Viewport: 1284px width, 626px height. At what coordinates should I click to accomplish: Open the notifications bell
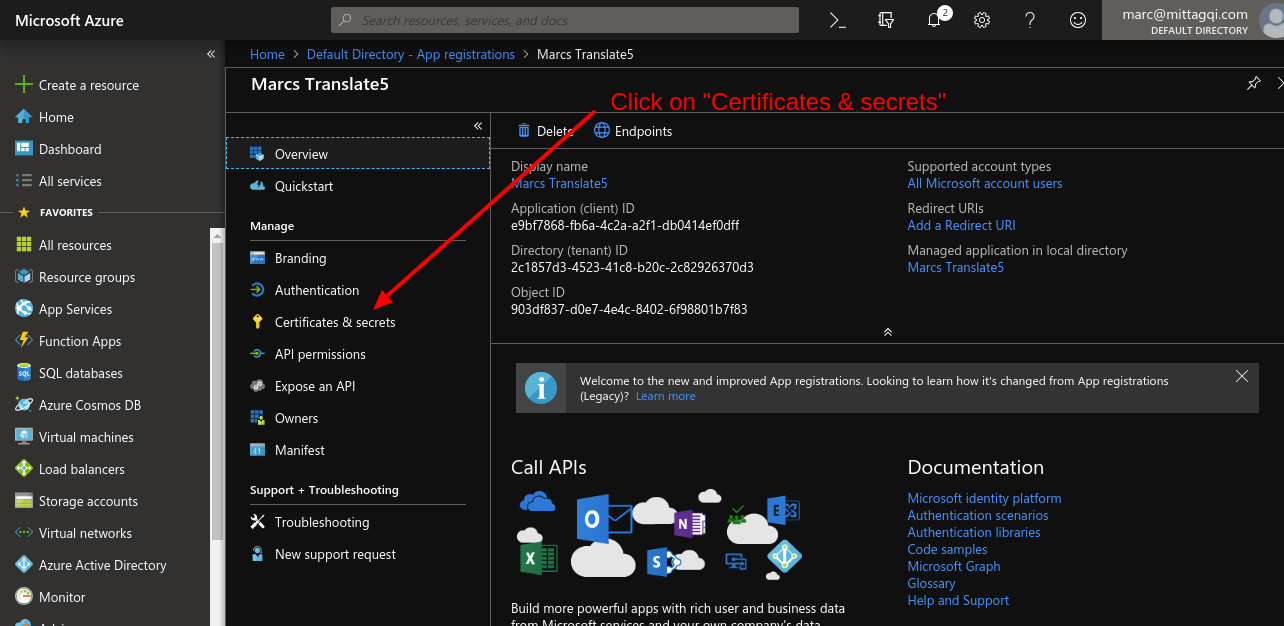[x=935, y=20]
